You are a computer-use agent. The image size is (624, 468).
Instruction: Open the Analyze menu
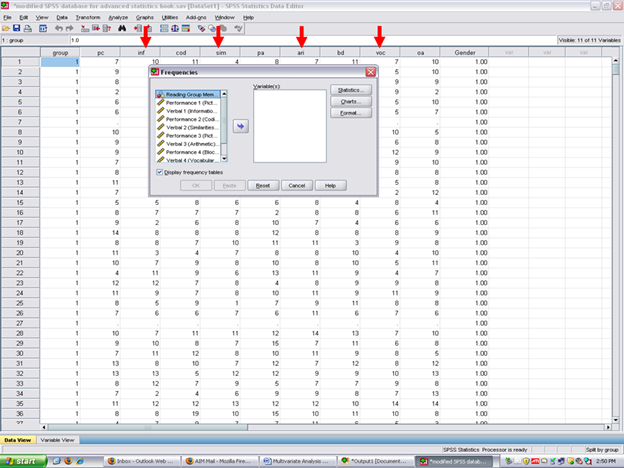[118, 17]
